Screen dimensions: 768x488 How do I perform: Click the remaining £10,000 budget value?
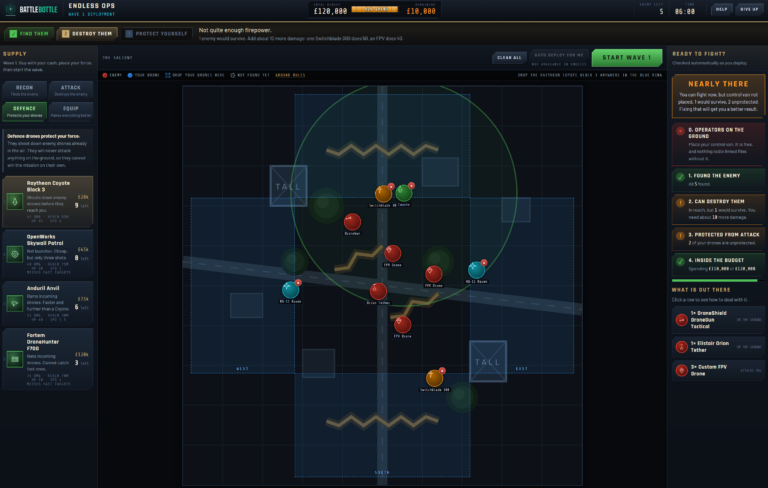coord(421,11)
